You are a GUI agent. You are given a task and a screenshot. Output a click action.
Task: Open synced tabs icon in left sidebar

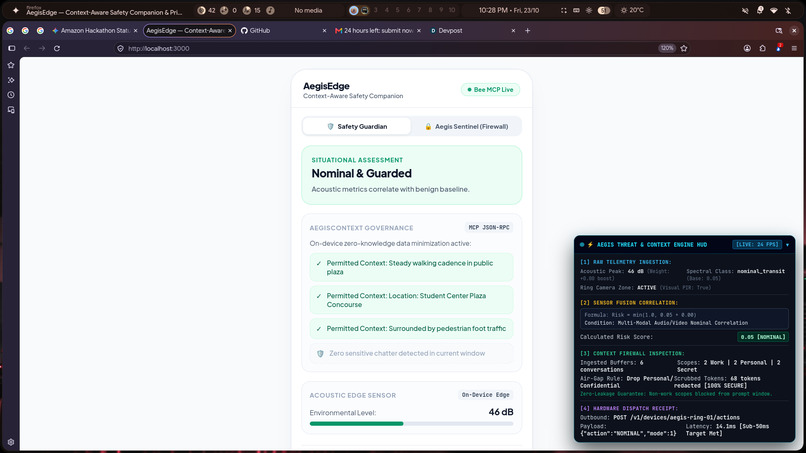tap(11, 110)
